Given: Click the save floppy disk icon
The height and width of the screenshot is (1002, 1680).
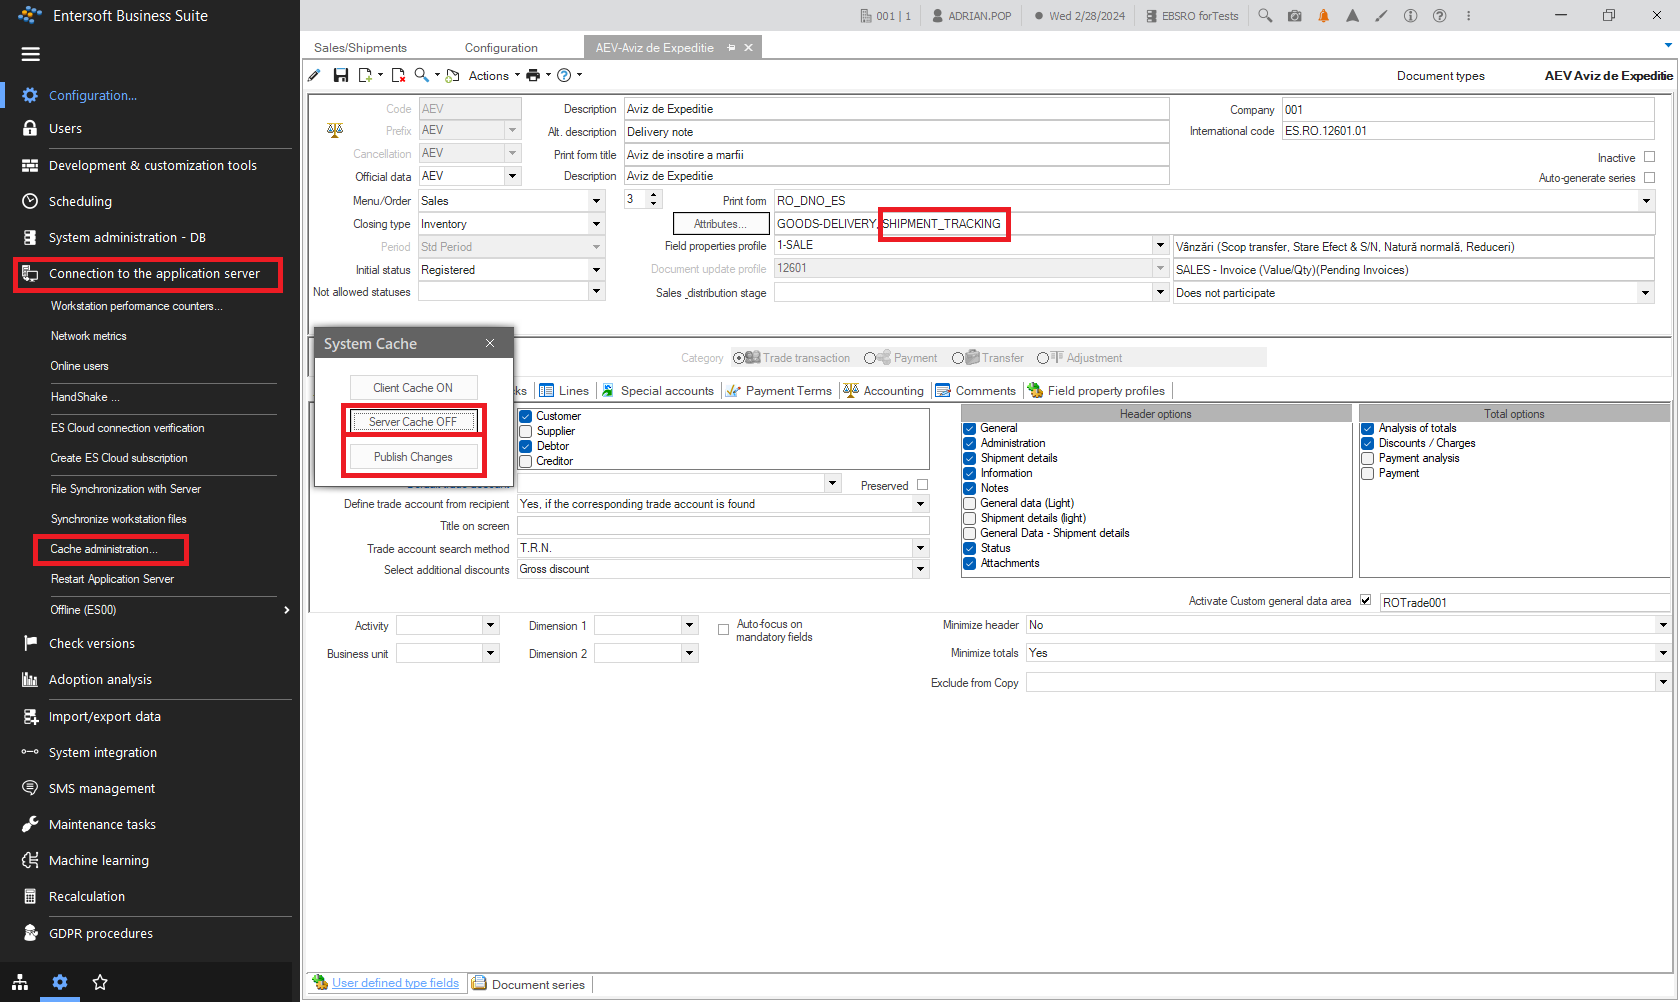Looking at the screenshot, I should pos(341,76).
